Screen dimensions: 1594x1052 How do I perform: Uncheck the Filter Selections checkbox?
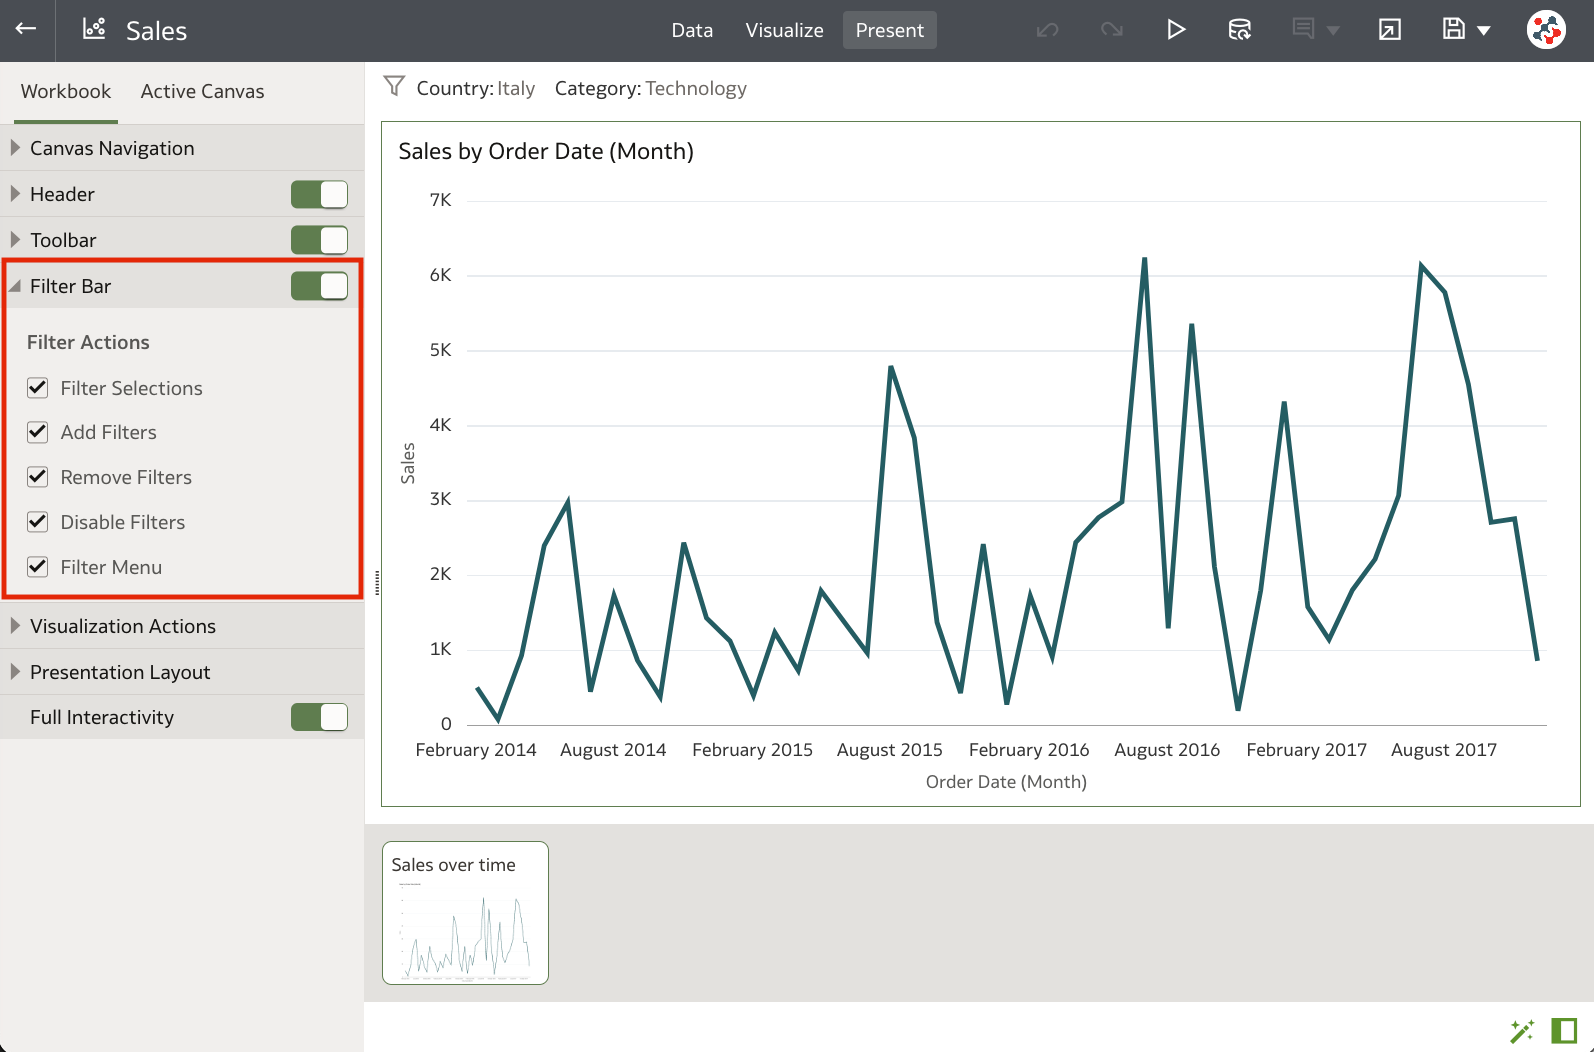pyautogui.click(x=38, y=387)
